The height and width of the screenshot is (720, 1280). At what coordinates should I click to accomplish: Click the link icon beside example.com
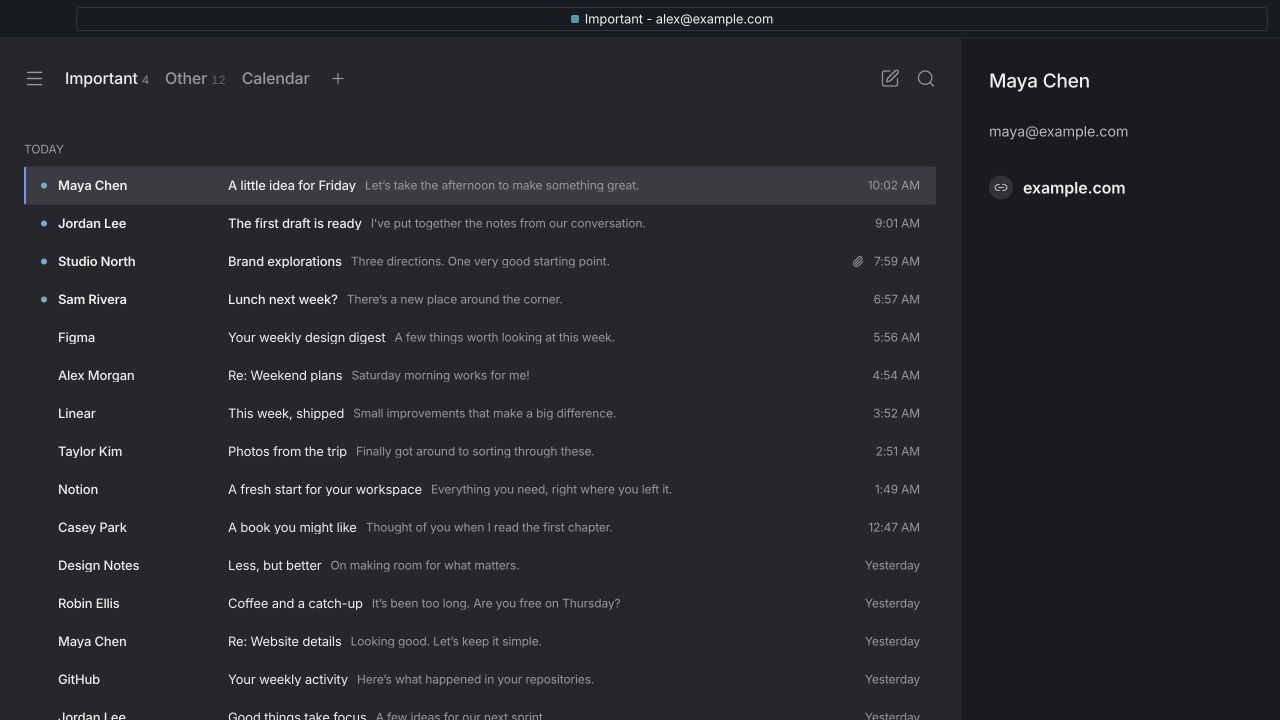1001,187
